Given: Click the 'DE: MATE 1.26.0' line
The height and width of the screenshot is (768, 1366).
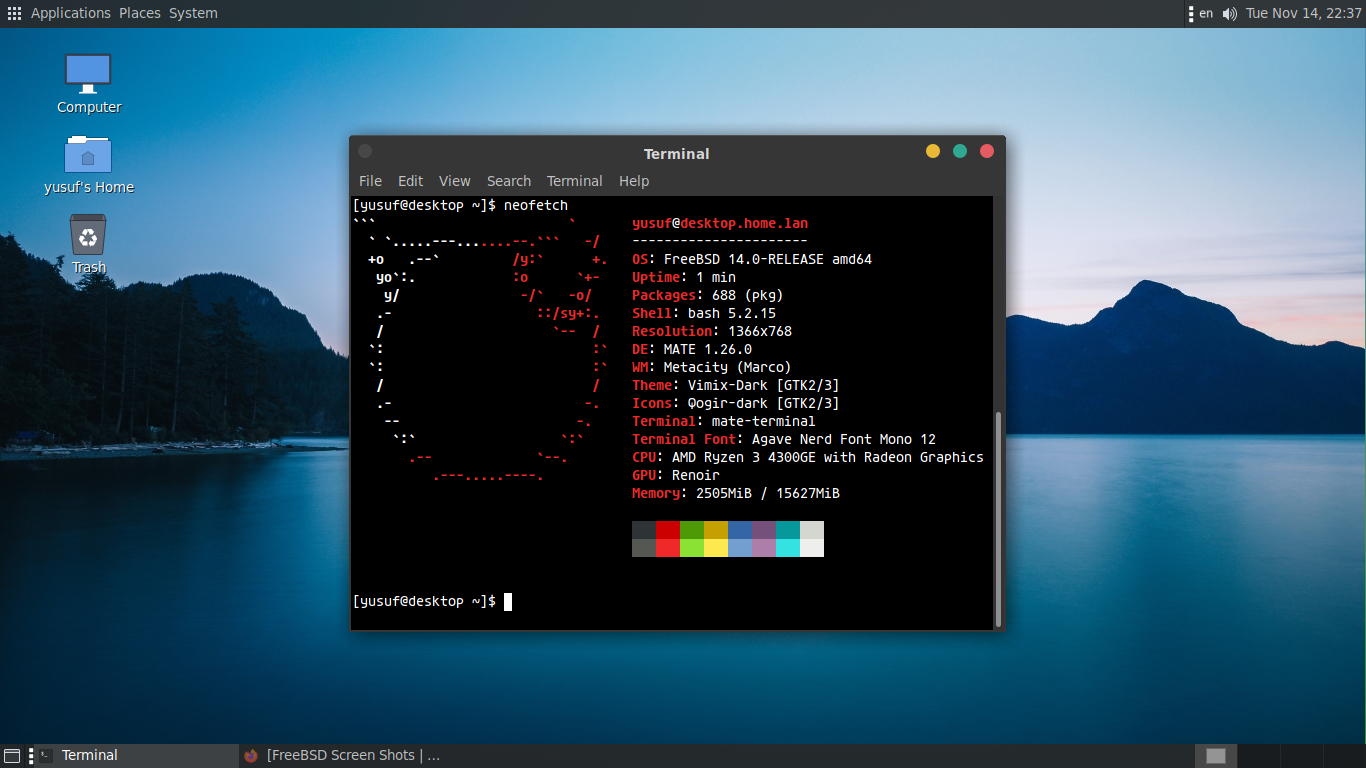Looking at the screenshot, I should tap(692, 349).
